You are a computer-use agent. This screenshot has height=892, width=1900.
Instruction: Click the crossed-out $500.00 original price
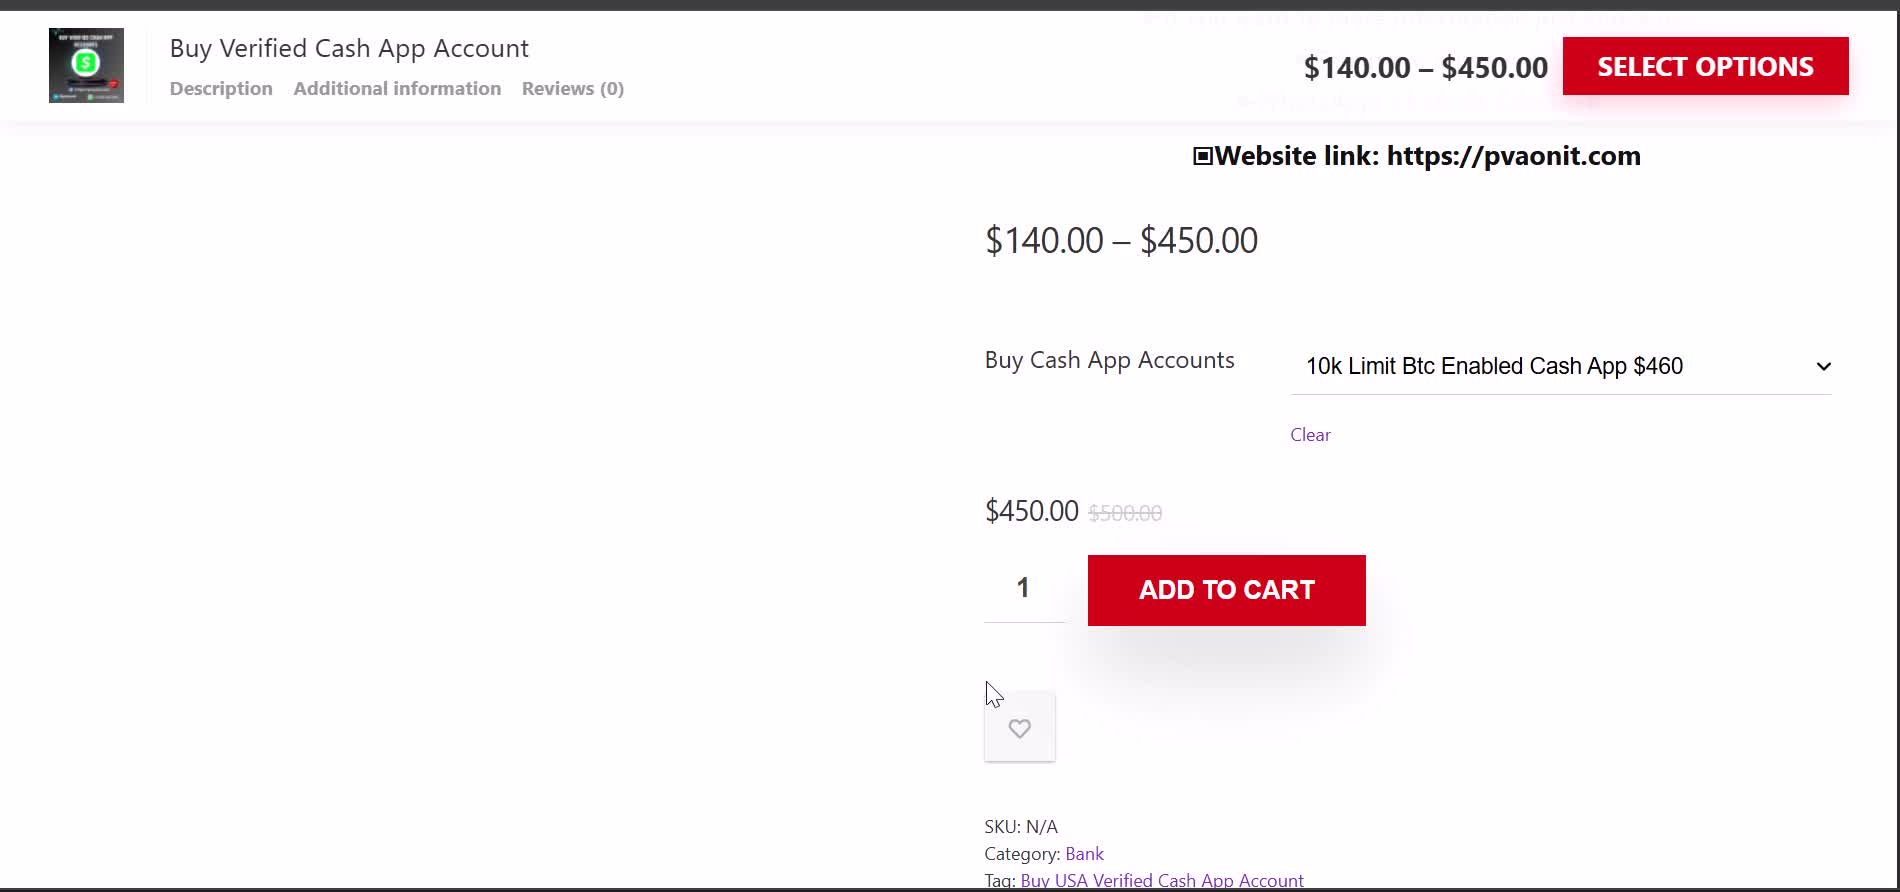pos(1125,513)
